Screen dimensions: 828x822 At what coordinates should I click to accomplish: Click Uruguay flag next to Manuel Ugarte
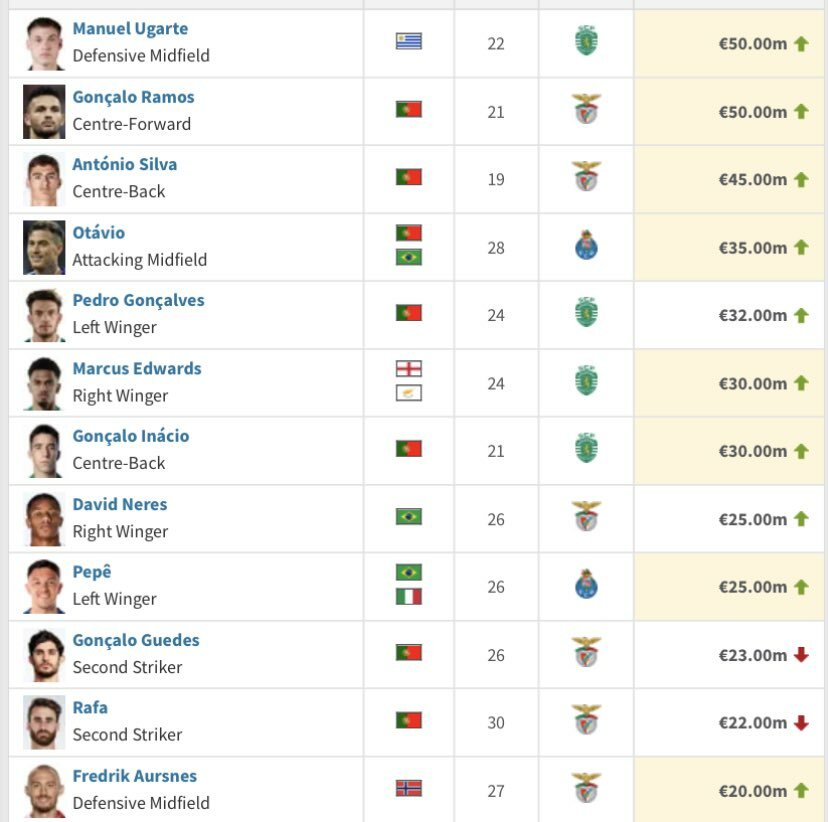[409, 41]
